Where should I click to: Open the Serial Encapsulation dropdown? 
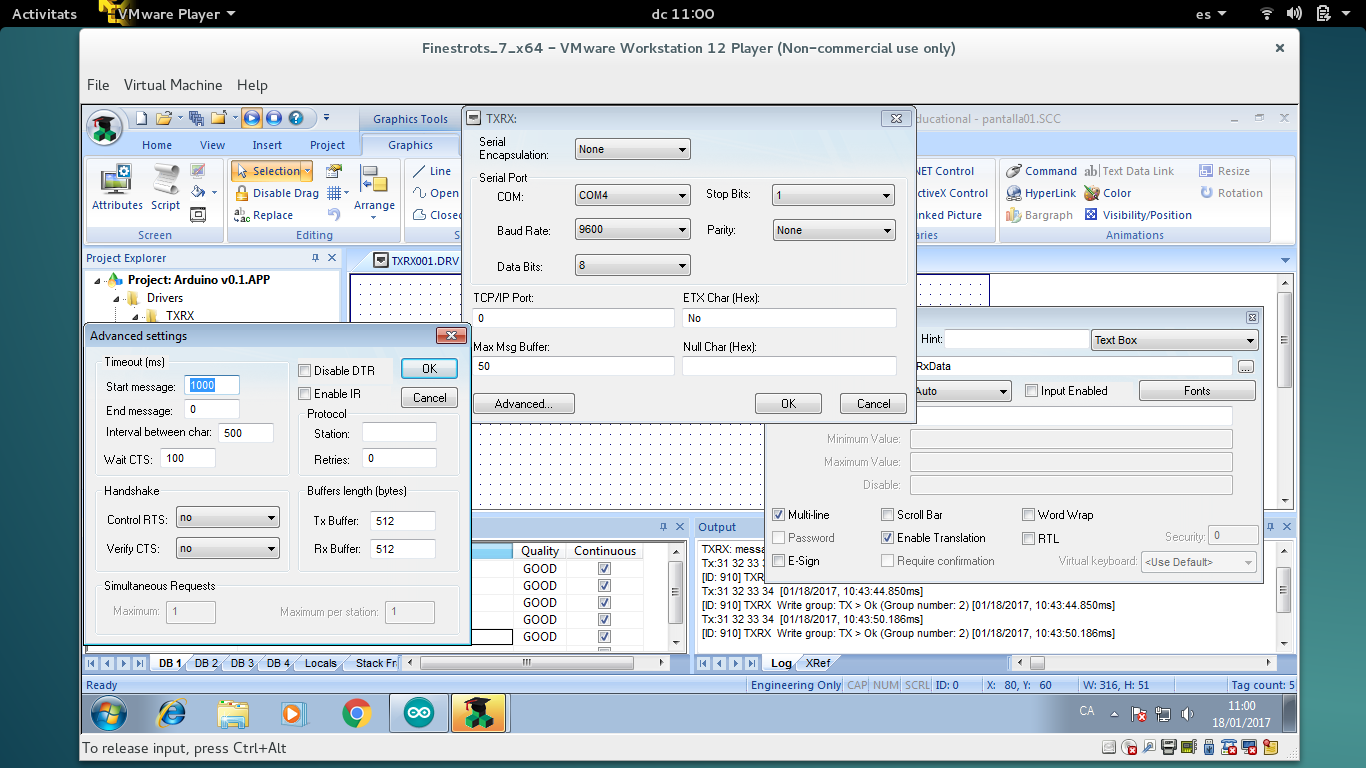[x=633, y=149]
